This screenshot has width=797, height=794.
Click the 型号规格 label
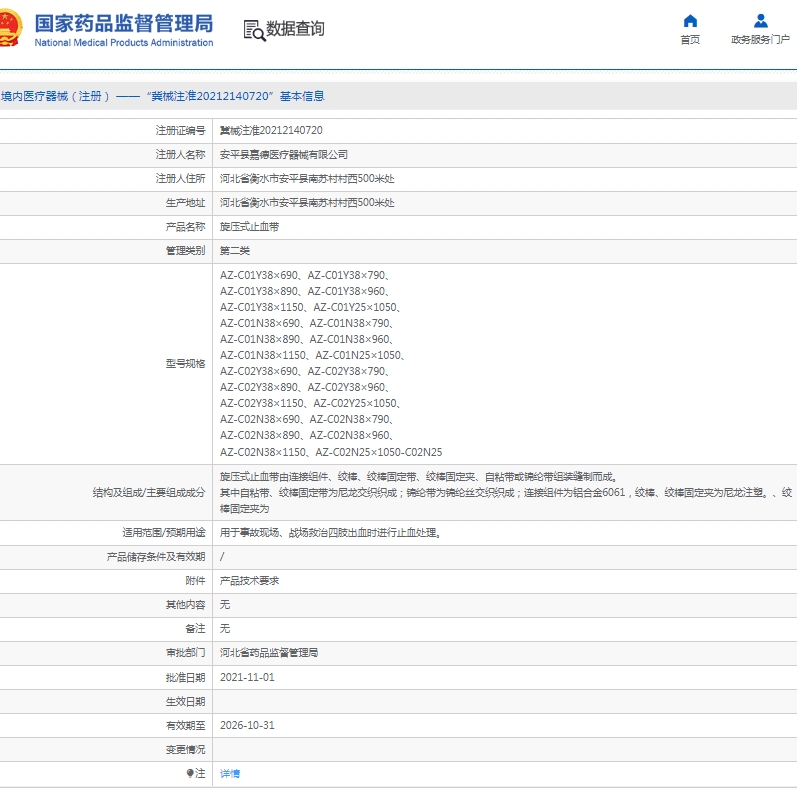coord(186,363)
